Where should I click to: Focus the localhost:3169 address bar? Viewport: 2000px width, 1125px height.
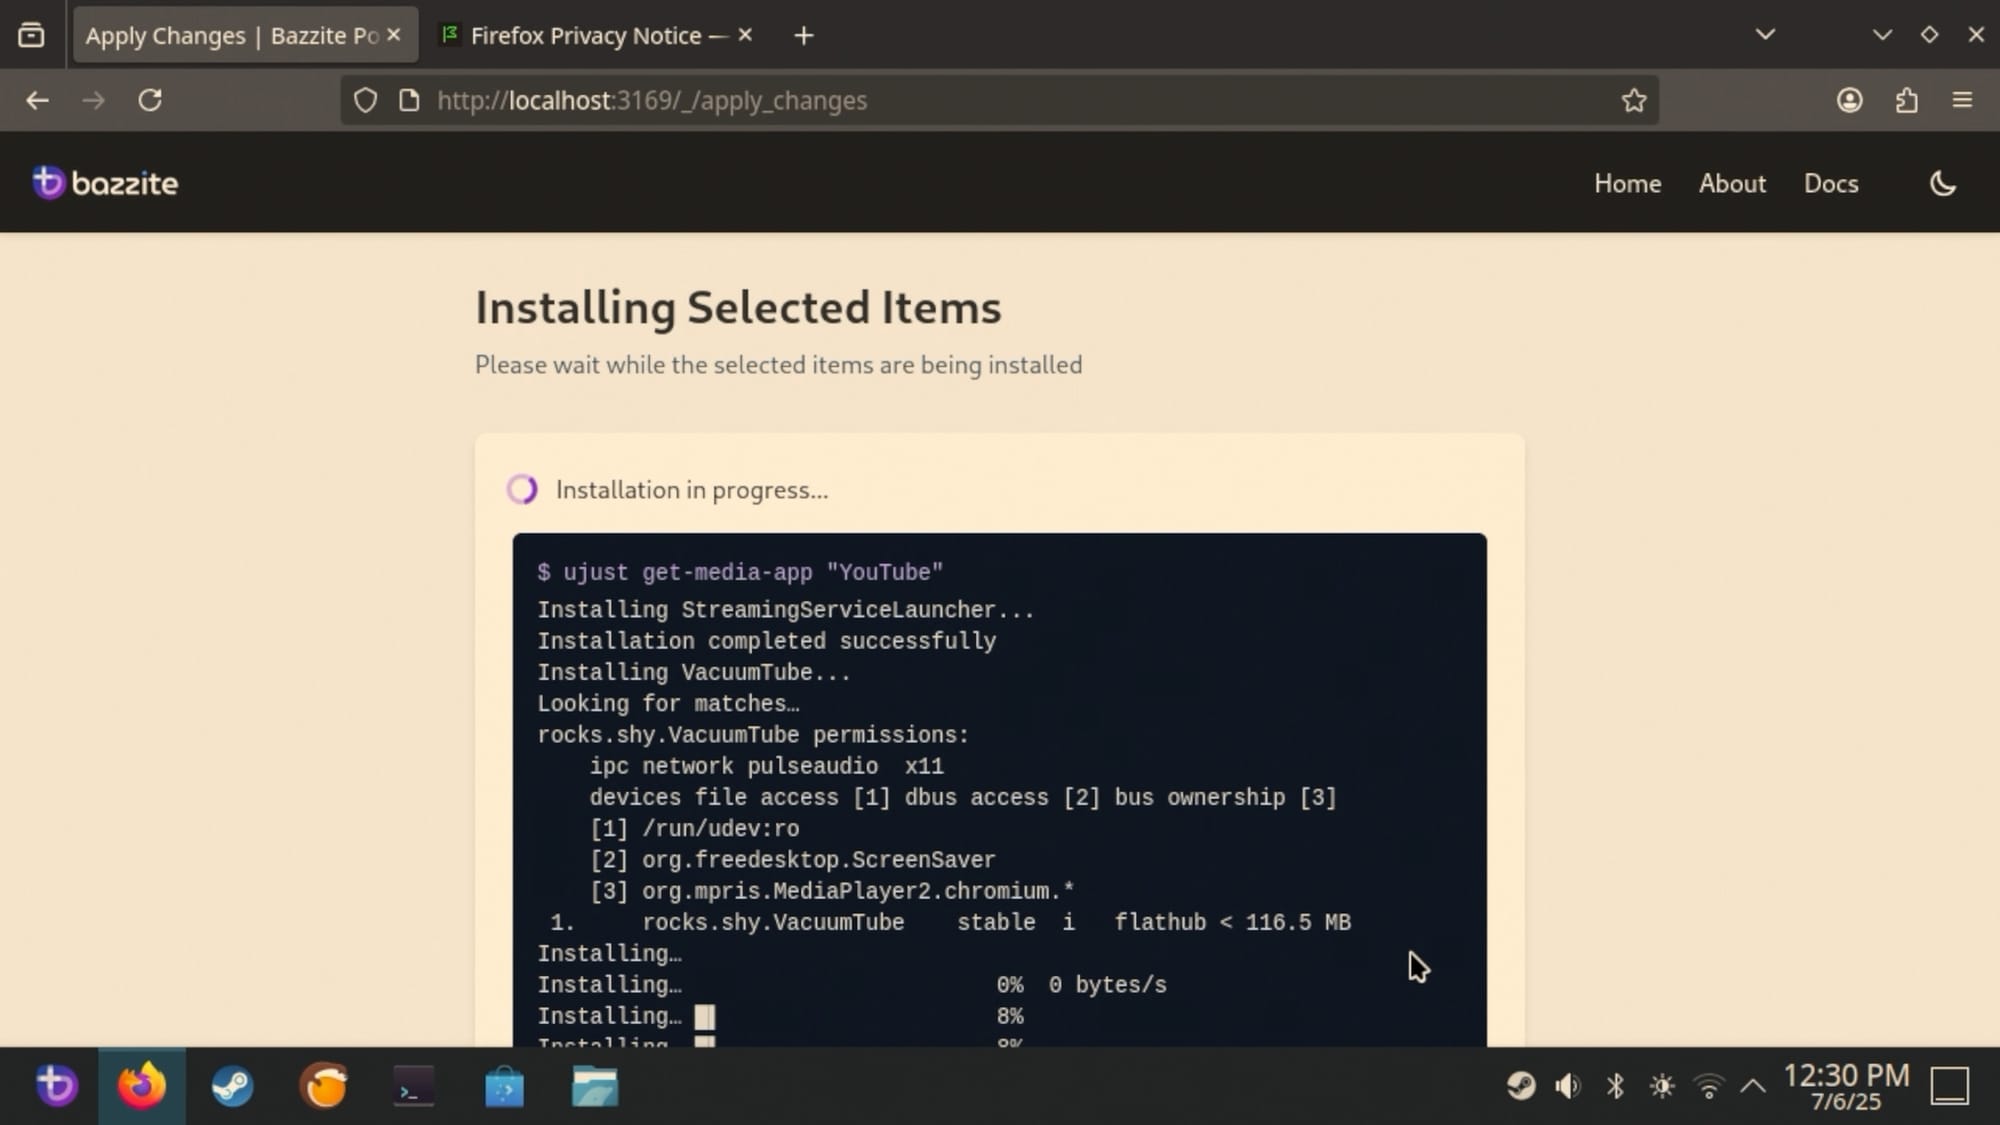1000,100
